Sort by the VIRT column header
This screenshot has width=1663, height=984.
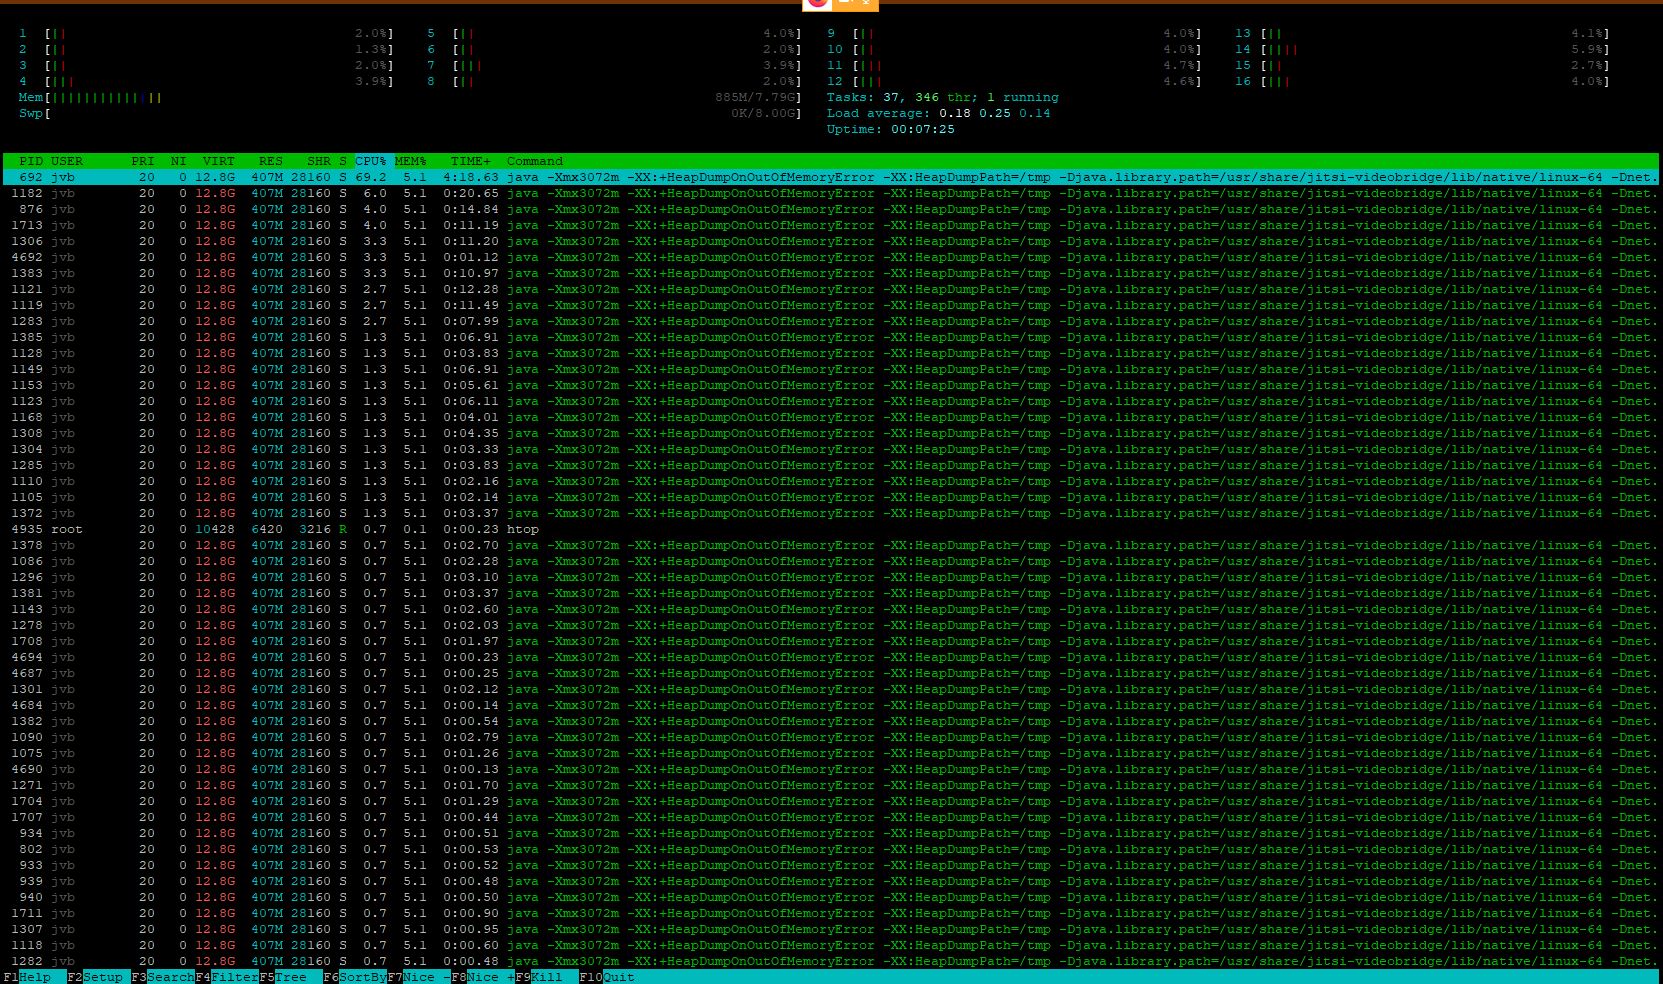tap(219, 161)
